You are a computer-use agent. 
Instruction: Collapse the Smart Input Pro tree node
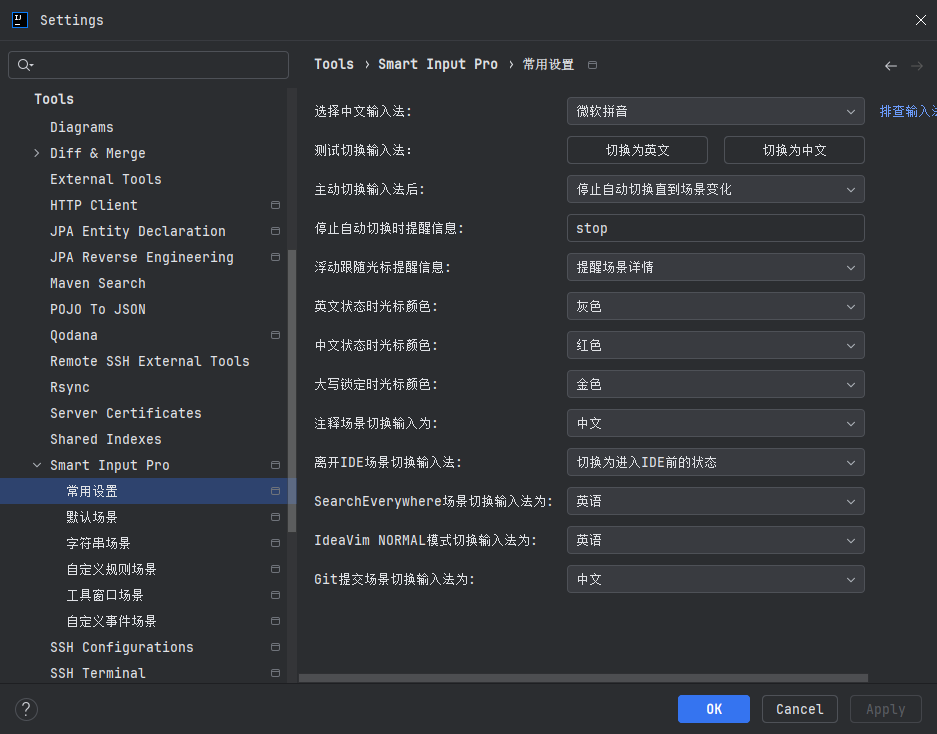37,465
